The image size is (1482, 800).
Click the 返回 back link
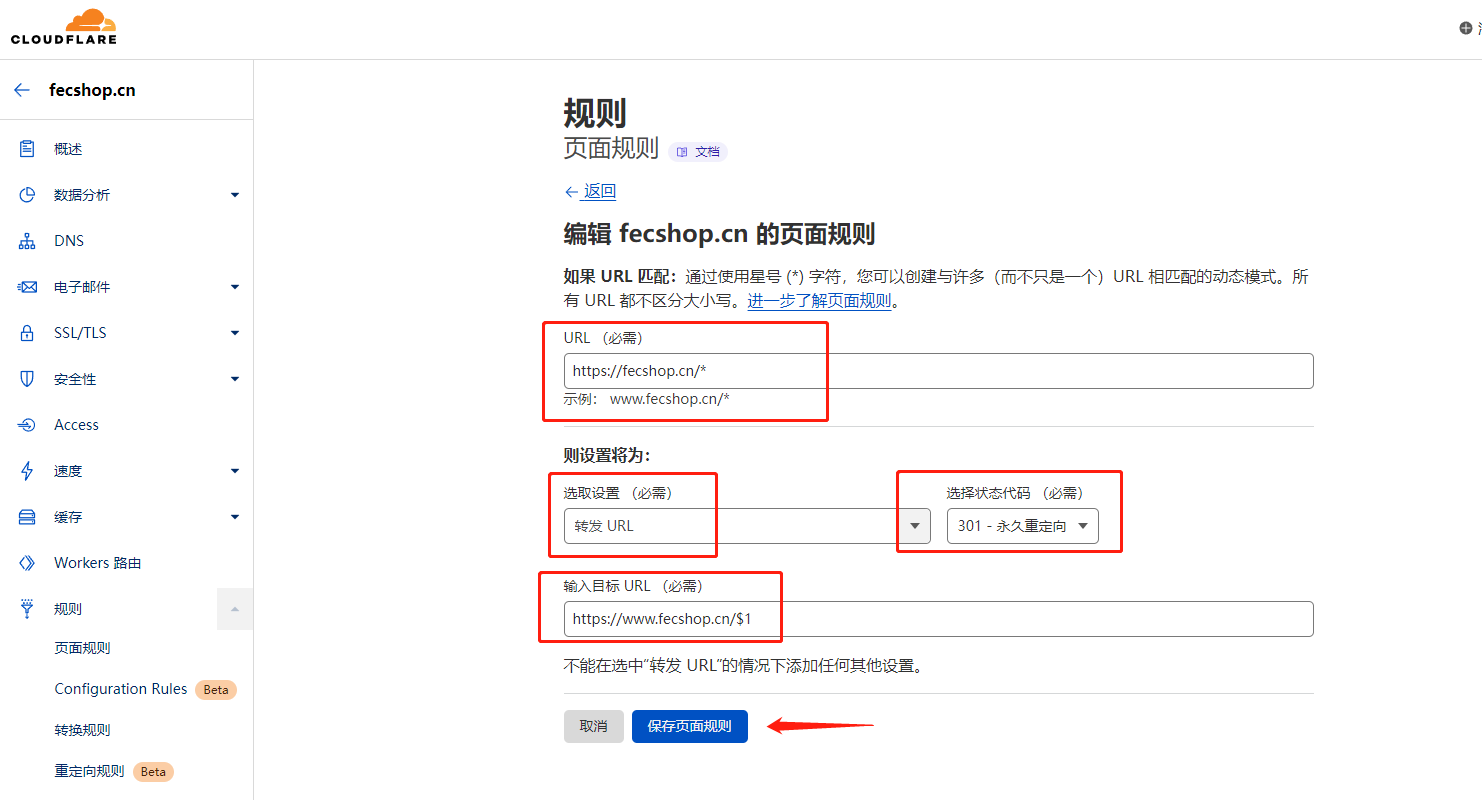pyautogui.click(x=590, y=191)
